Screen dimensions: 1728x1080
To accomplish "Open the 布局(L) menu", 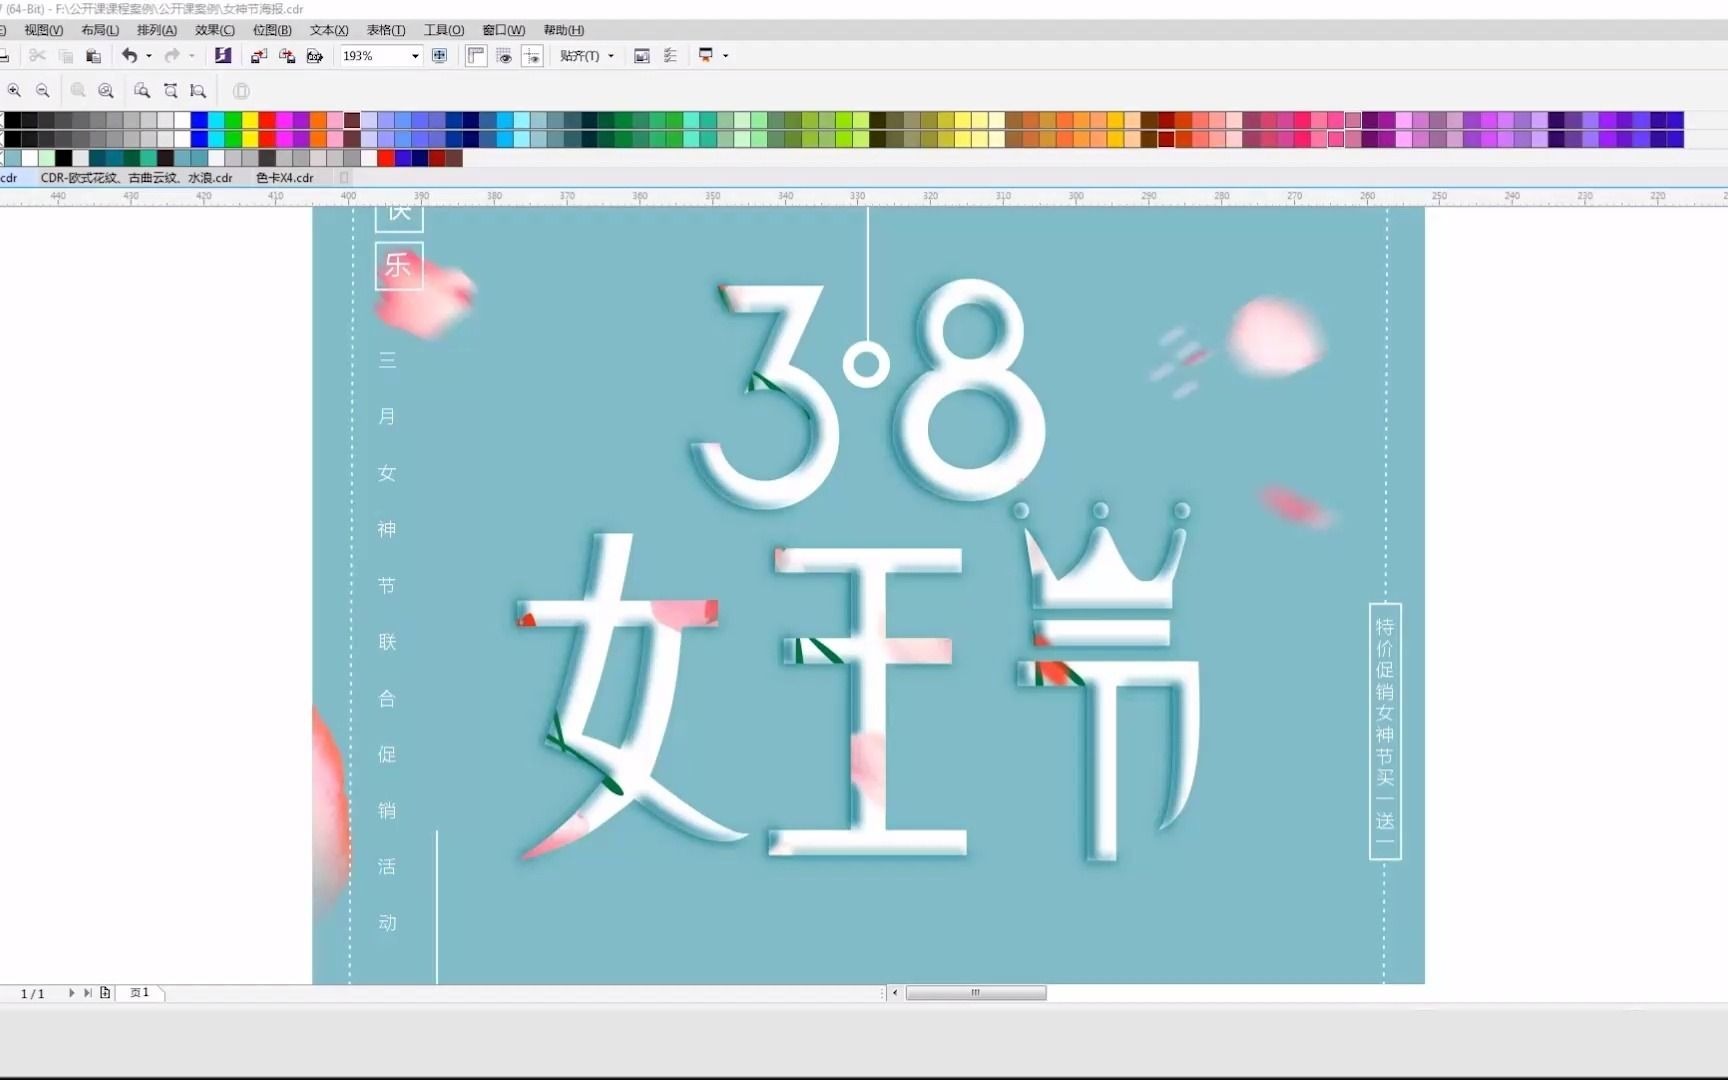I will (100, 30).
